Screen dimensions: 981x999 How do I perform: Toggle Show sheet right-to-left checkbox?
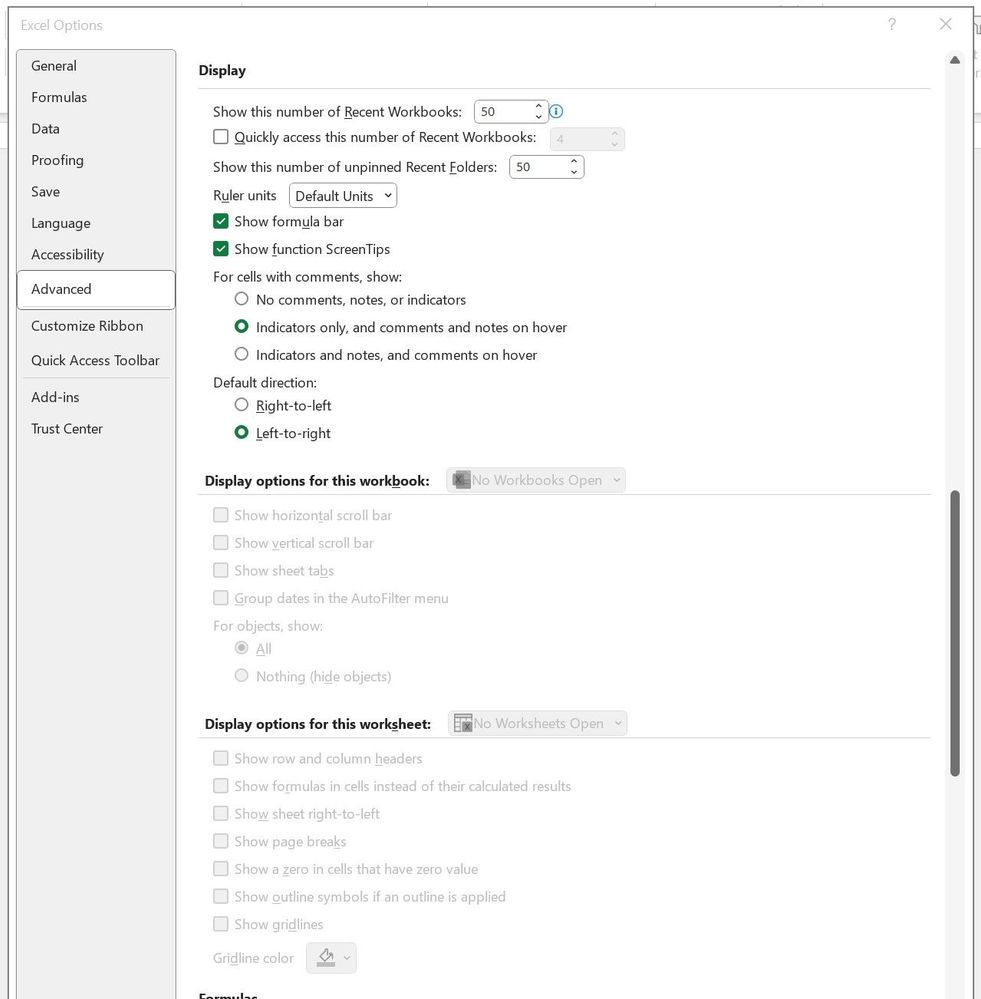click(220, 814)
